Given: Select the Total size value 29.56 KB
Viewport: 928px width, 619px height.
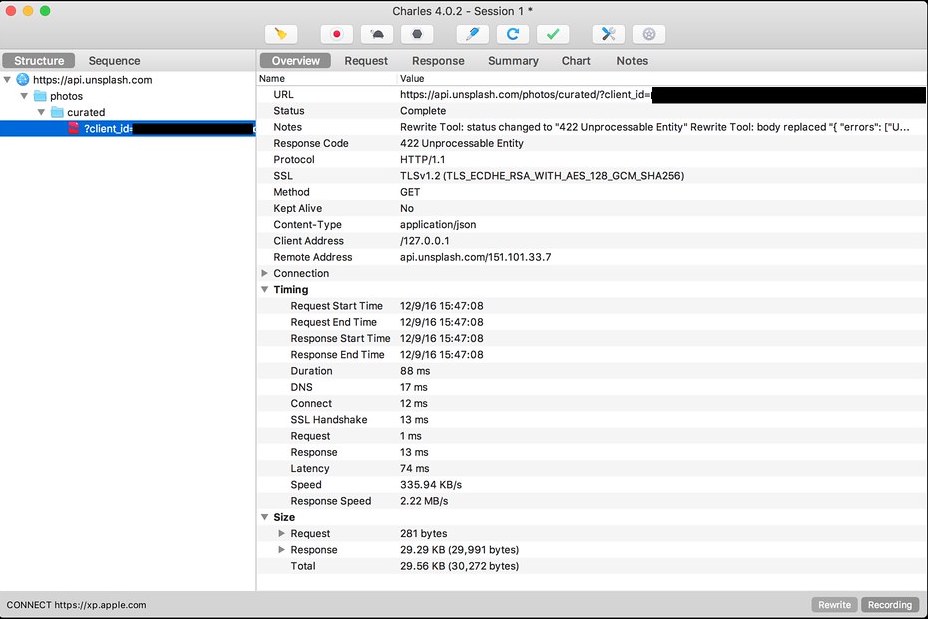Looking at the screenshot, I should 459,566.
